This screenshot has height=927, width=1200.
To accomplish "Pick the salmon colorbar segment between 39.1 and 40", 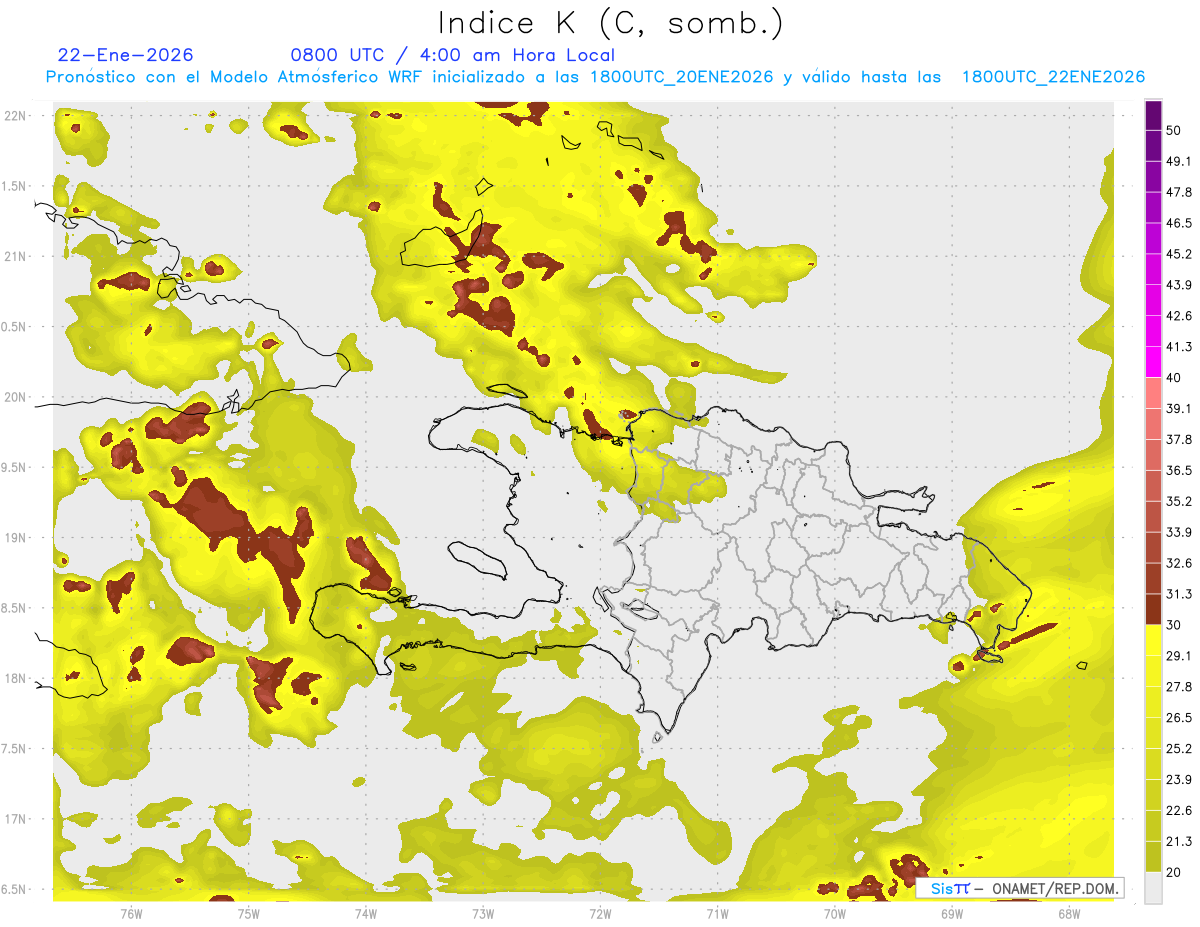I will pyautogui.click(x=1153, y=393).
